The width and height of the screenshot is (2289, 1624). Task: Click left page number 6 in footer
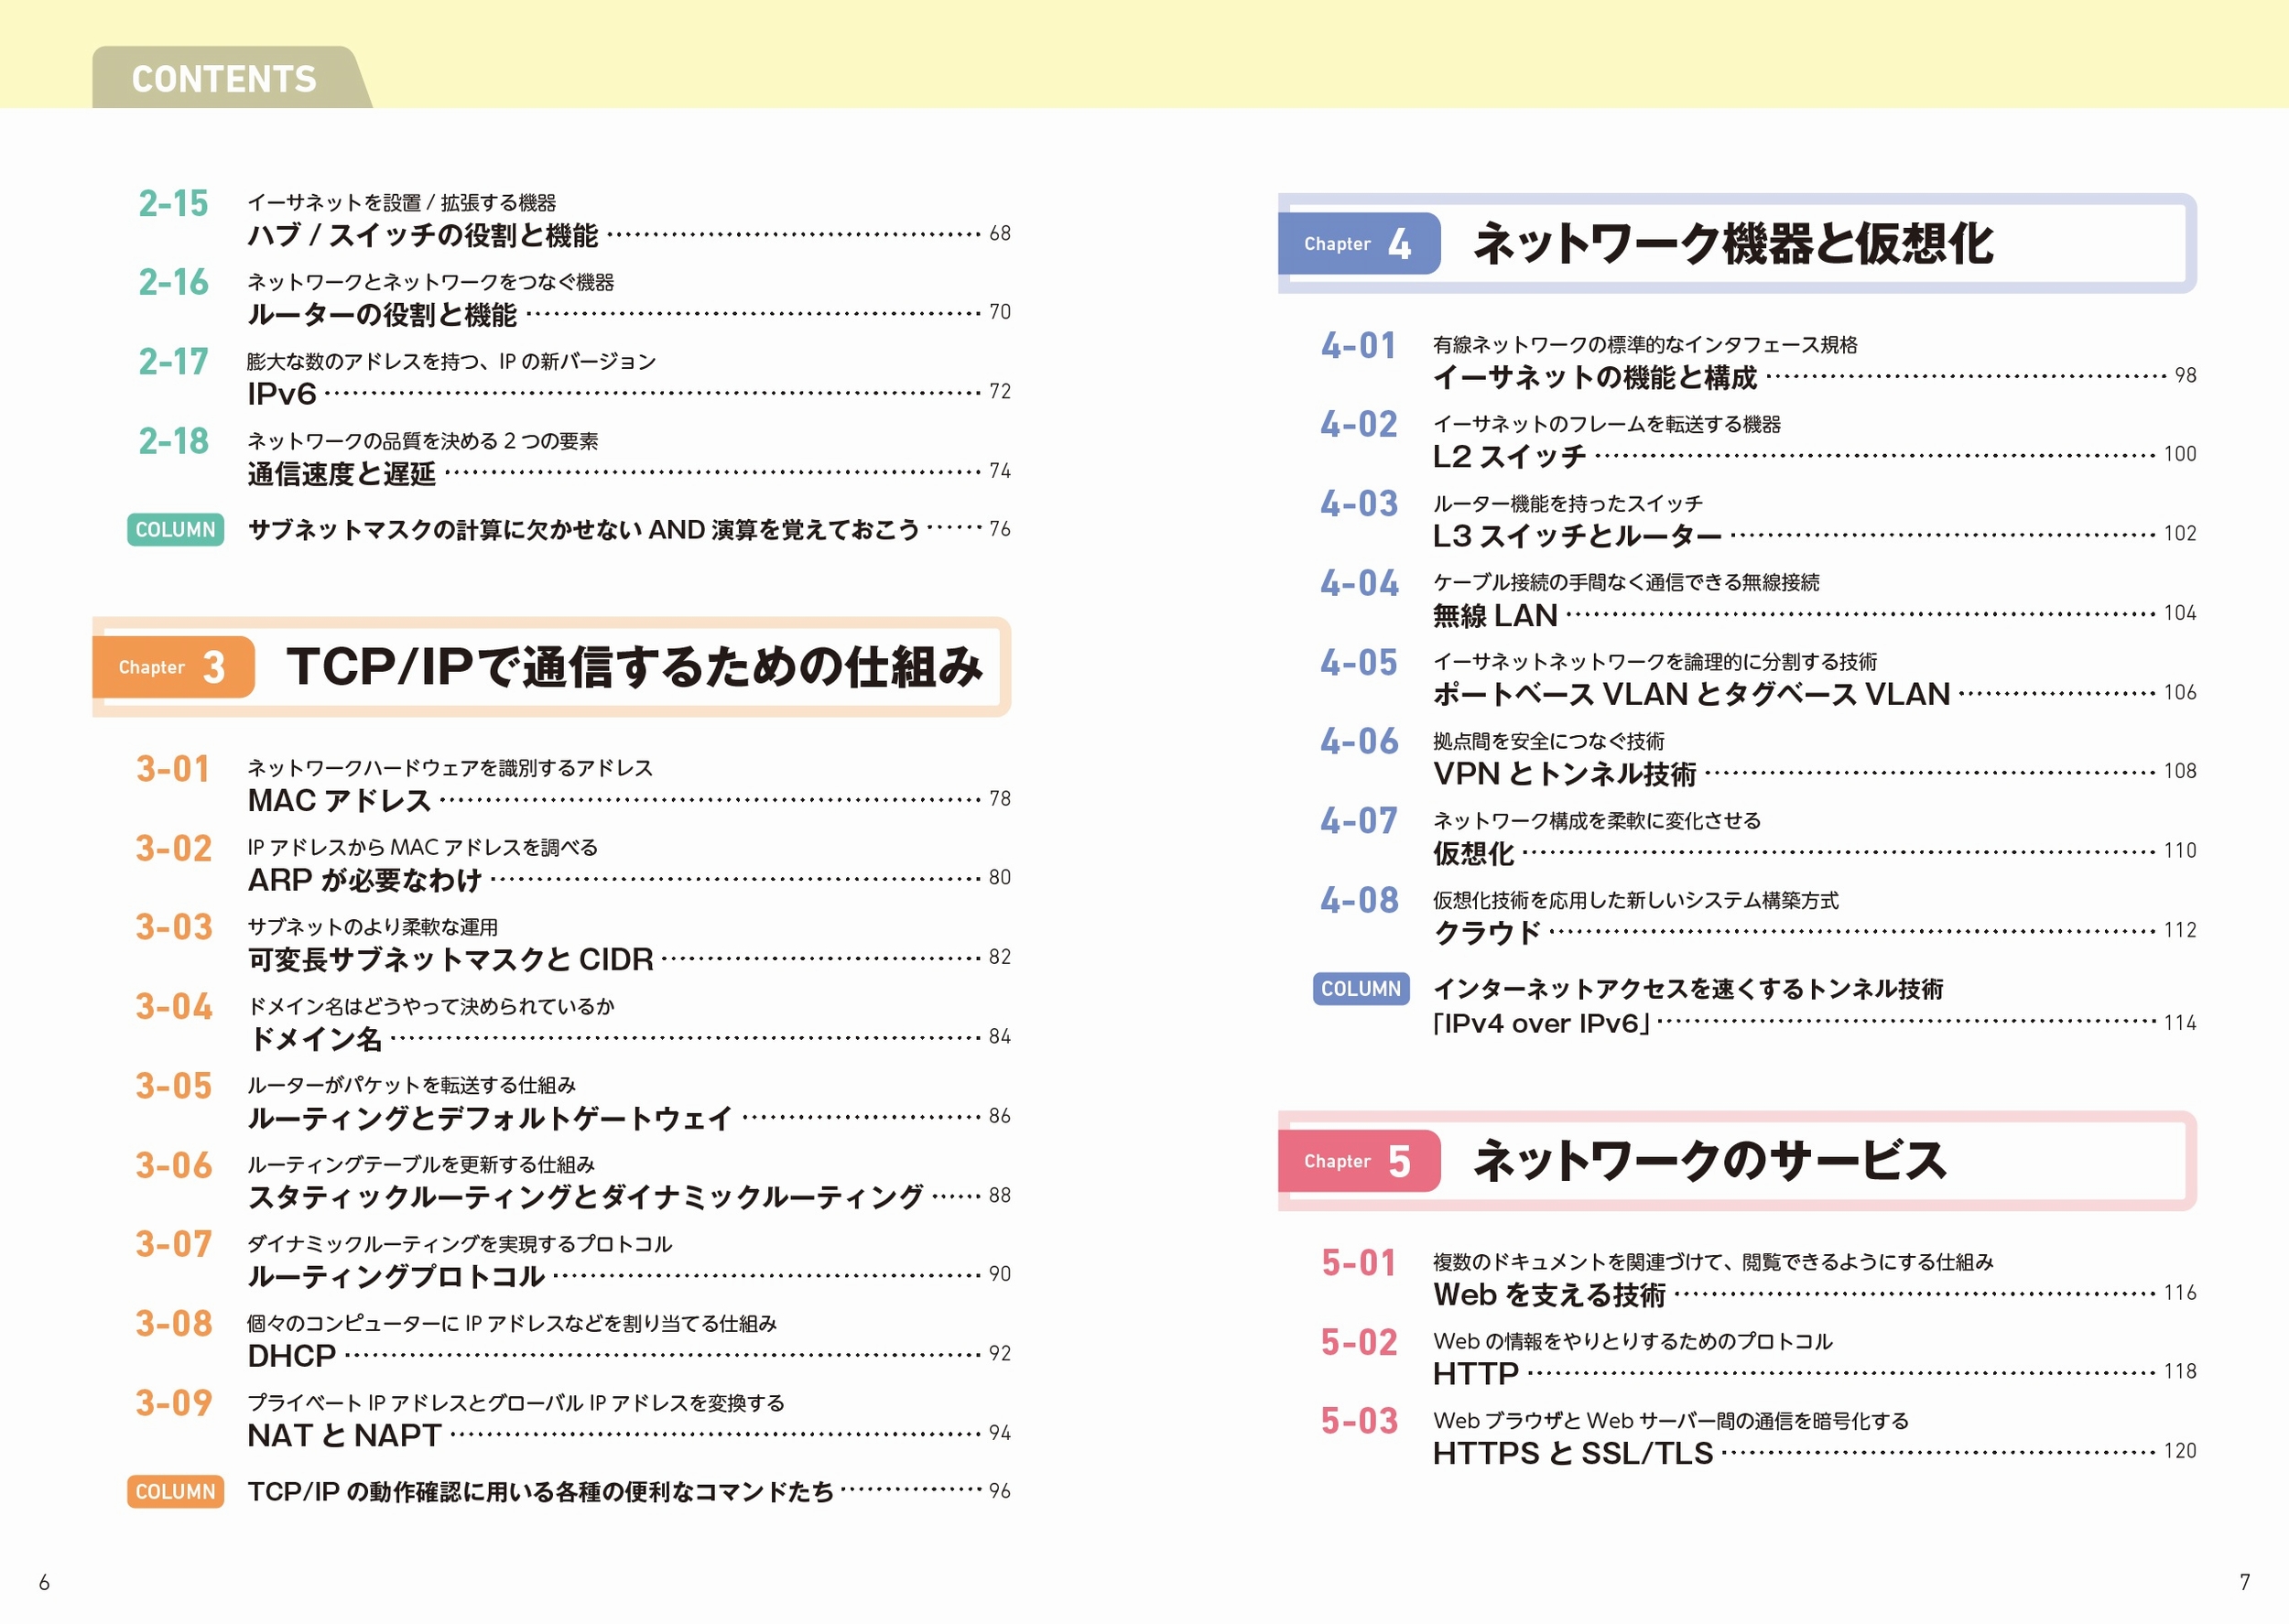tap(44, 1582)
